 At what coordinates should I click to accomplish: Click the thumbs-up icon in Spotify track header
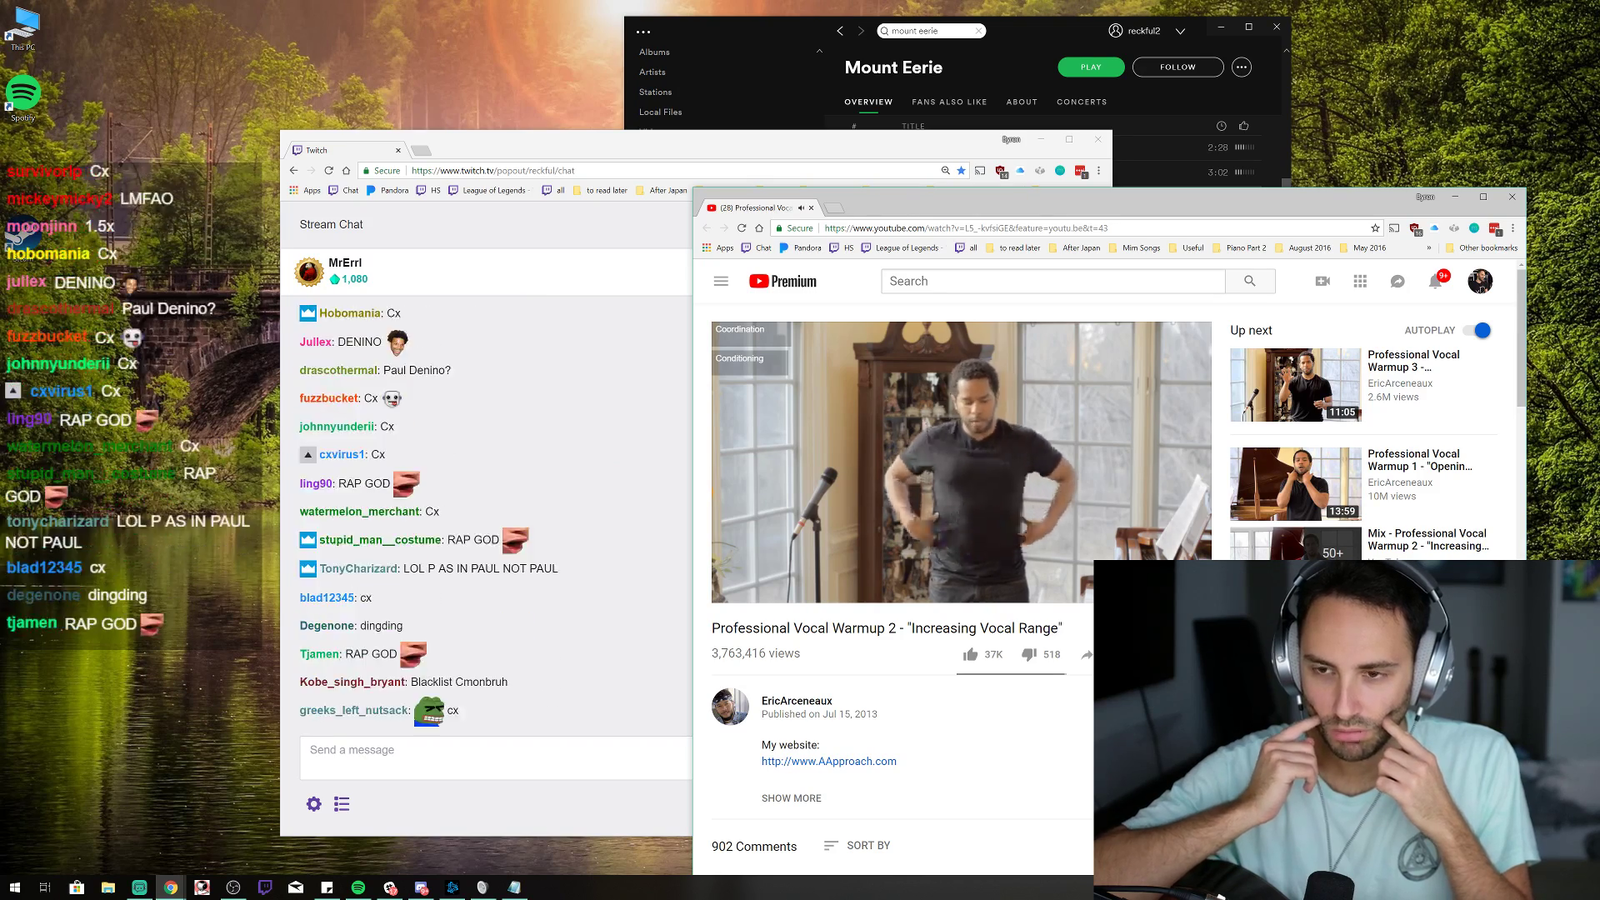click(1244, 126)
